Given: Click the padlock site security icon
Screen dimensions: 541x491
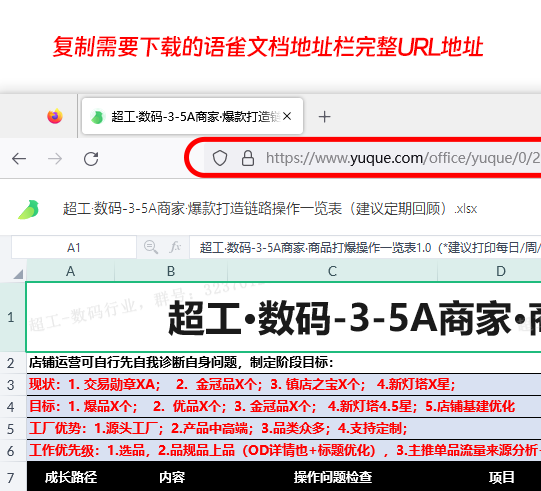Looking at the screenshot, I should pyautogui.click(x=248, y=158).
